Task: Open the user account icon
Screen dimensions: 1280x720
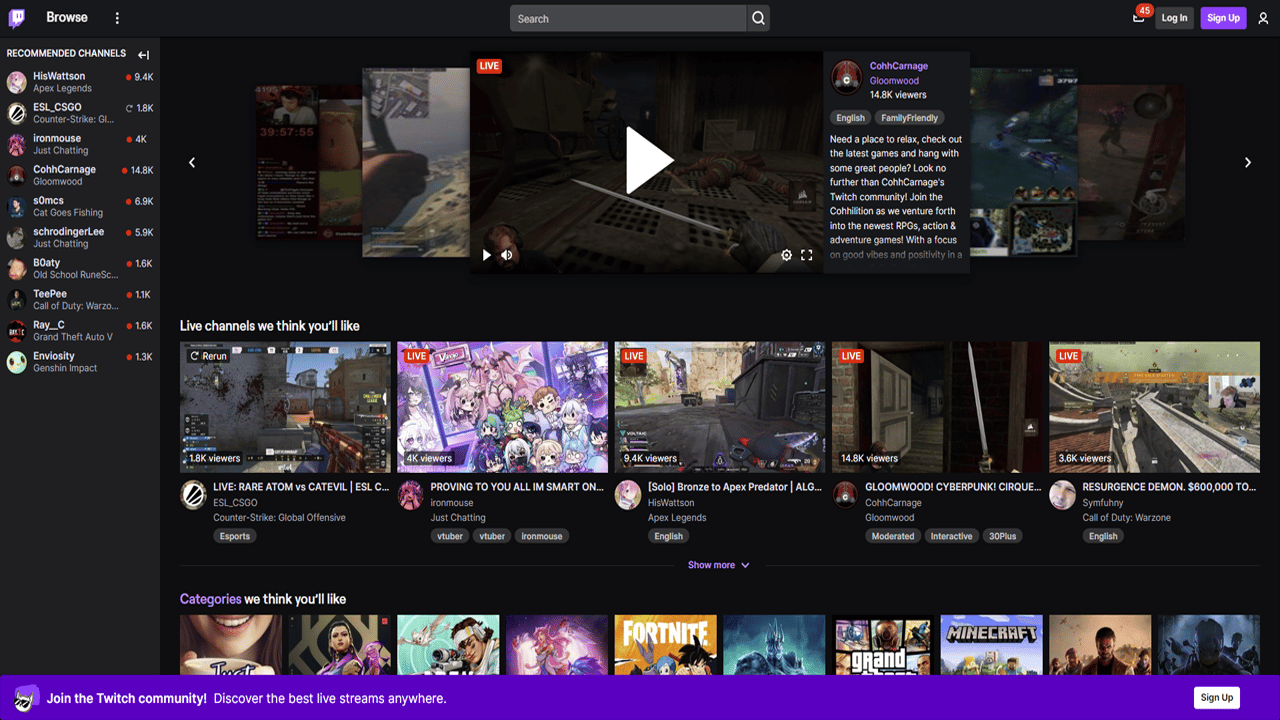Action: (x=1263, y=18)
